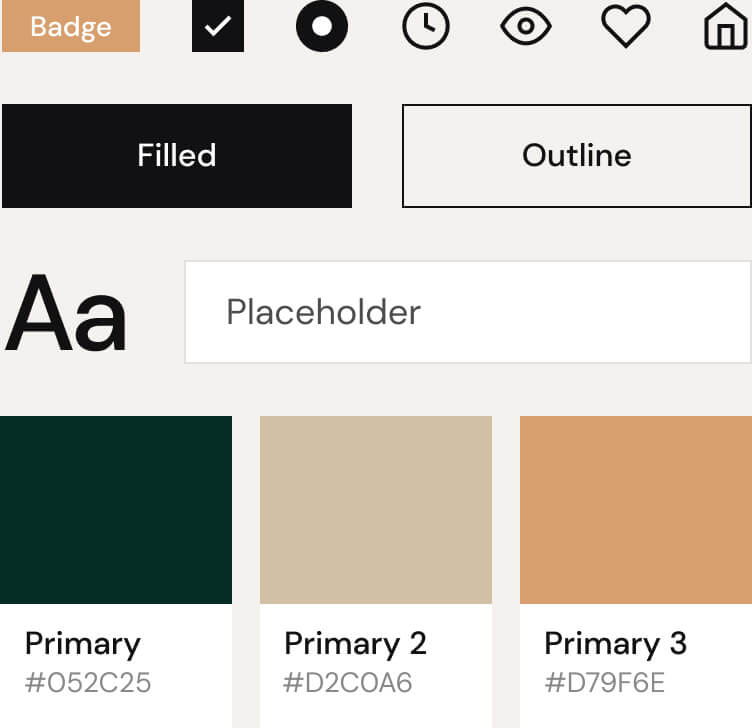
Task: Click the Primary 2 color name label
Action: pos(356,643)
